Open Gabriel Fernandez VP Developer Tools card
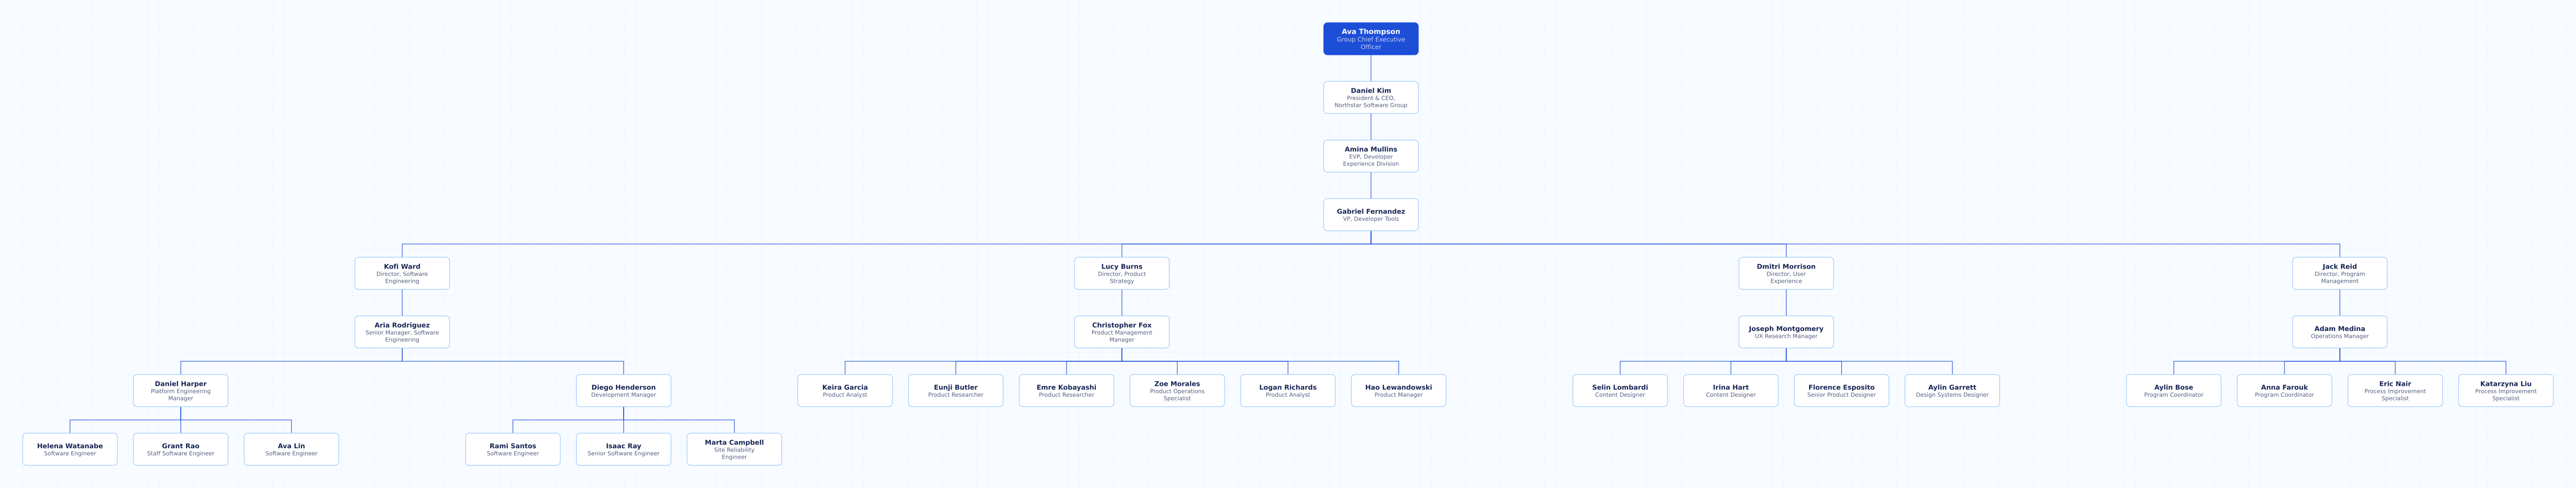 pos(1370,215)
